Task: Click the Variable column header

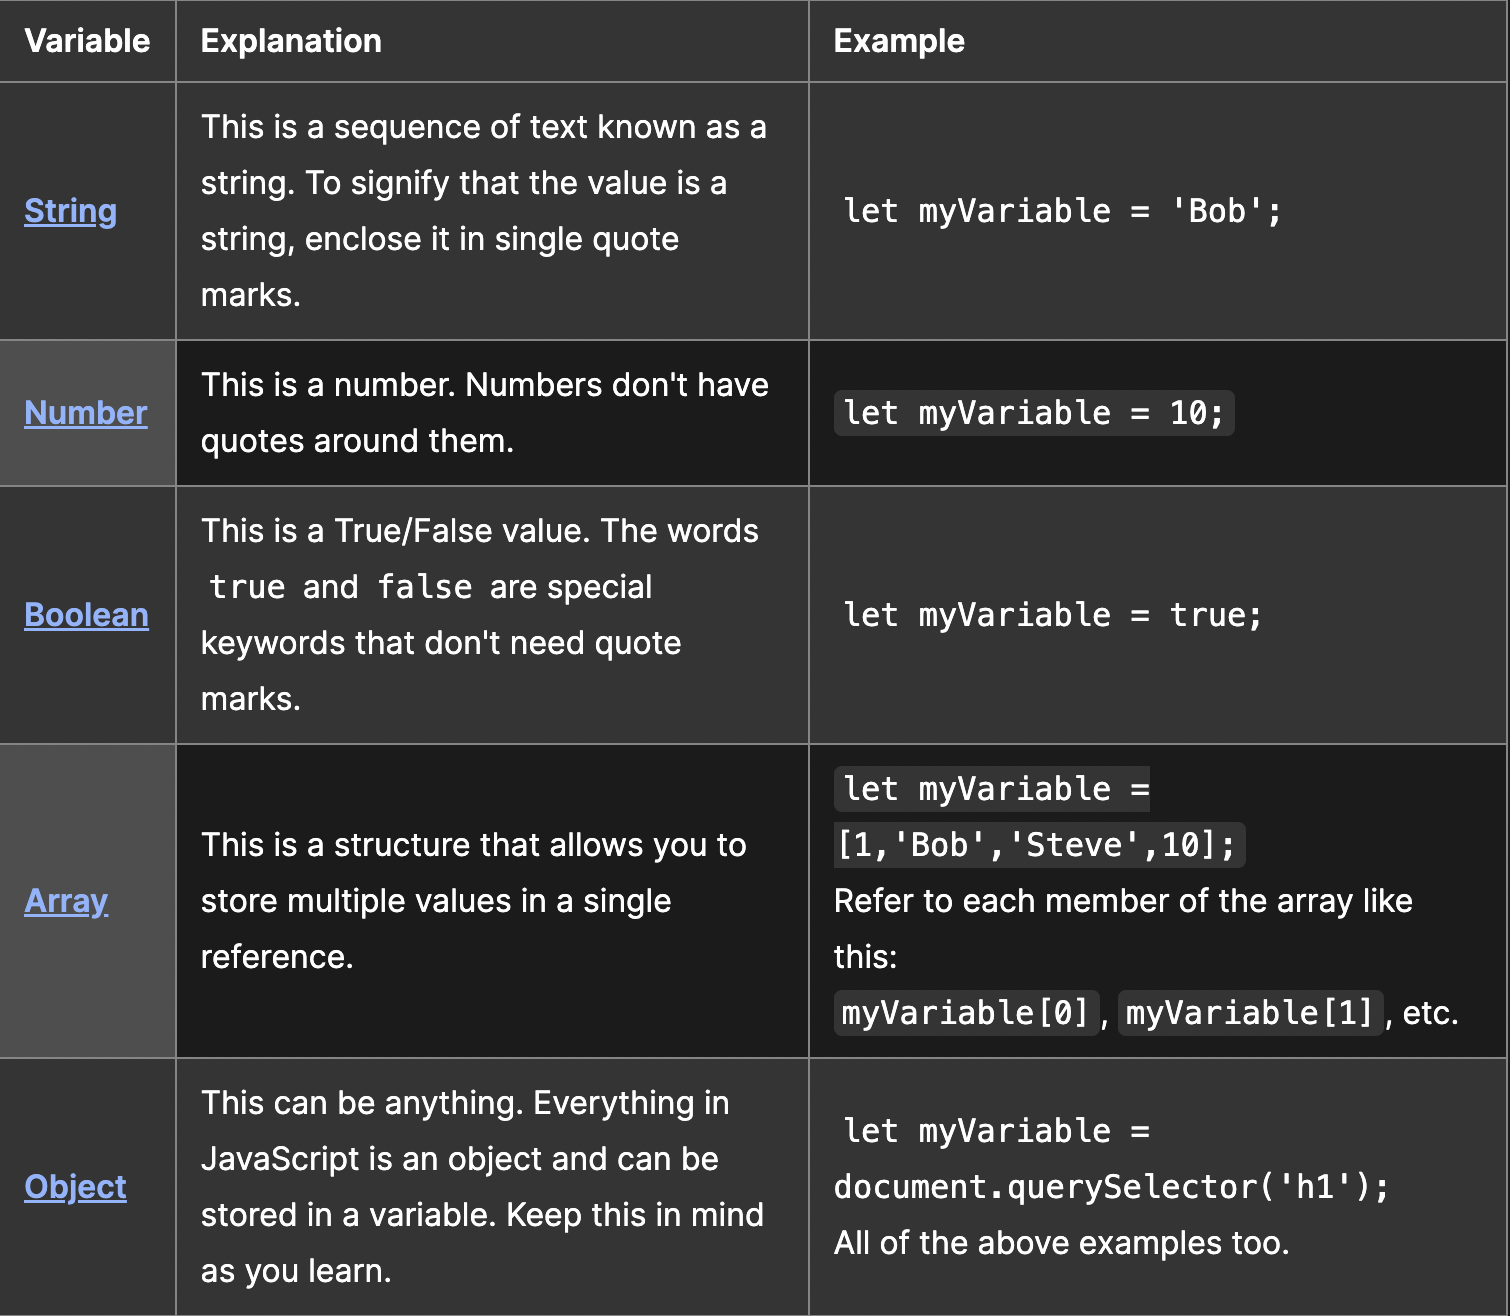Action: tap(87, 41)
